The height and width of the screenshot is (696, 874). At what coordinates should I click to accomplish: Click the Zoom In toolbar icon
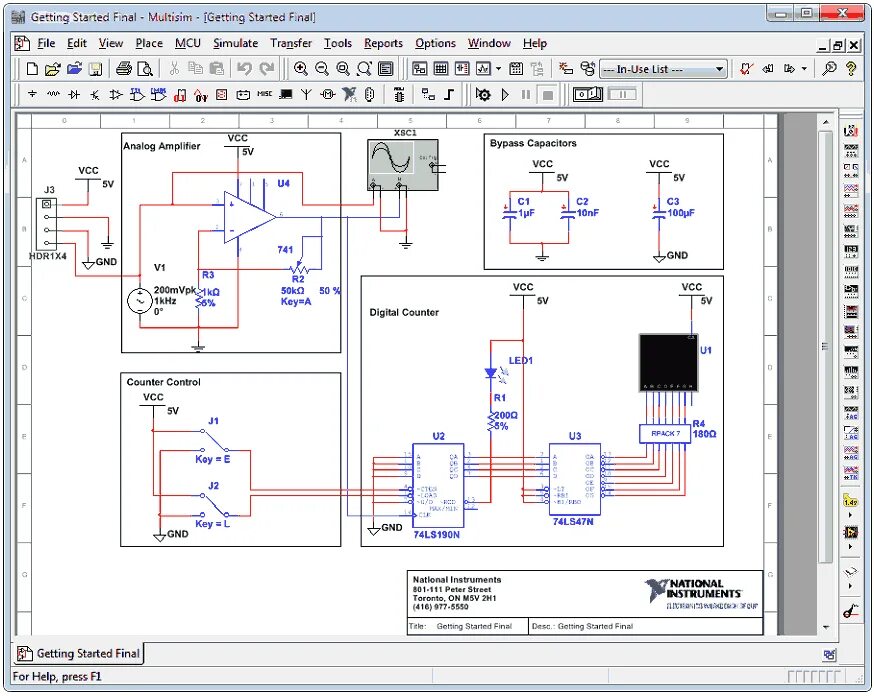(x=300, y=68)
